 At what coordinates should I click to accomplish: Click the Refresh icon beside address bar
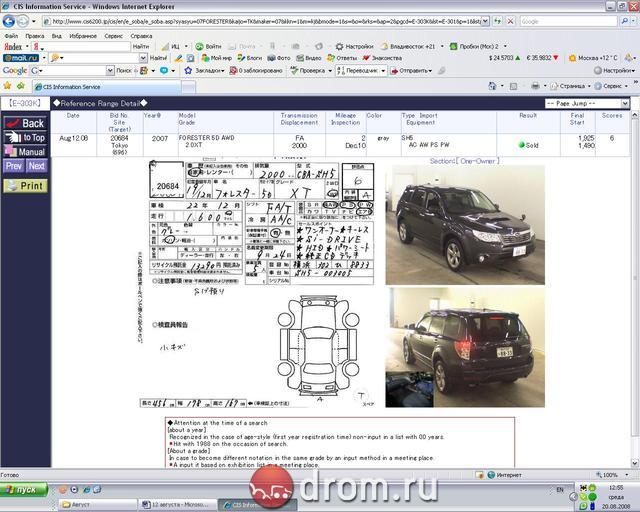tap(497, 21)
